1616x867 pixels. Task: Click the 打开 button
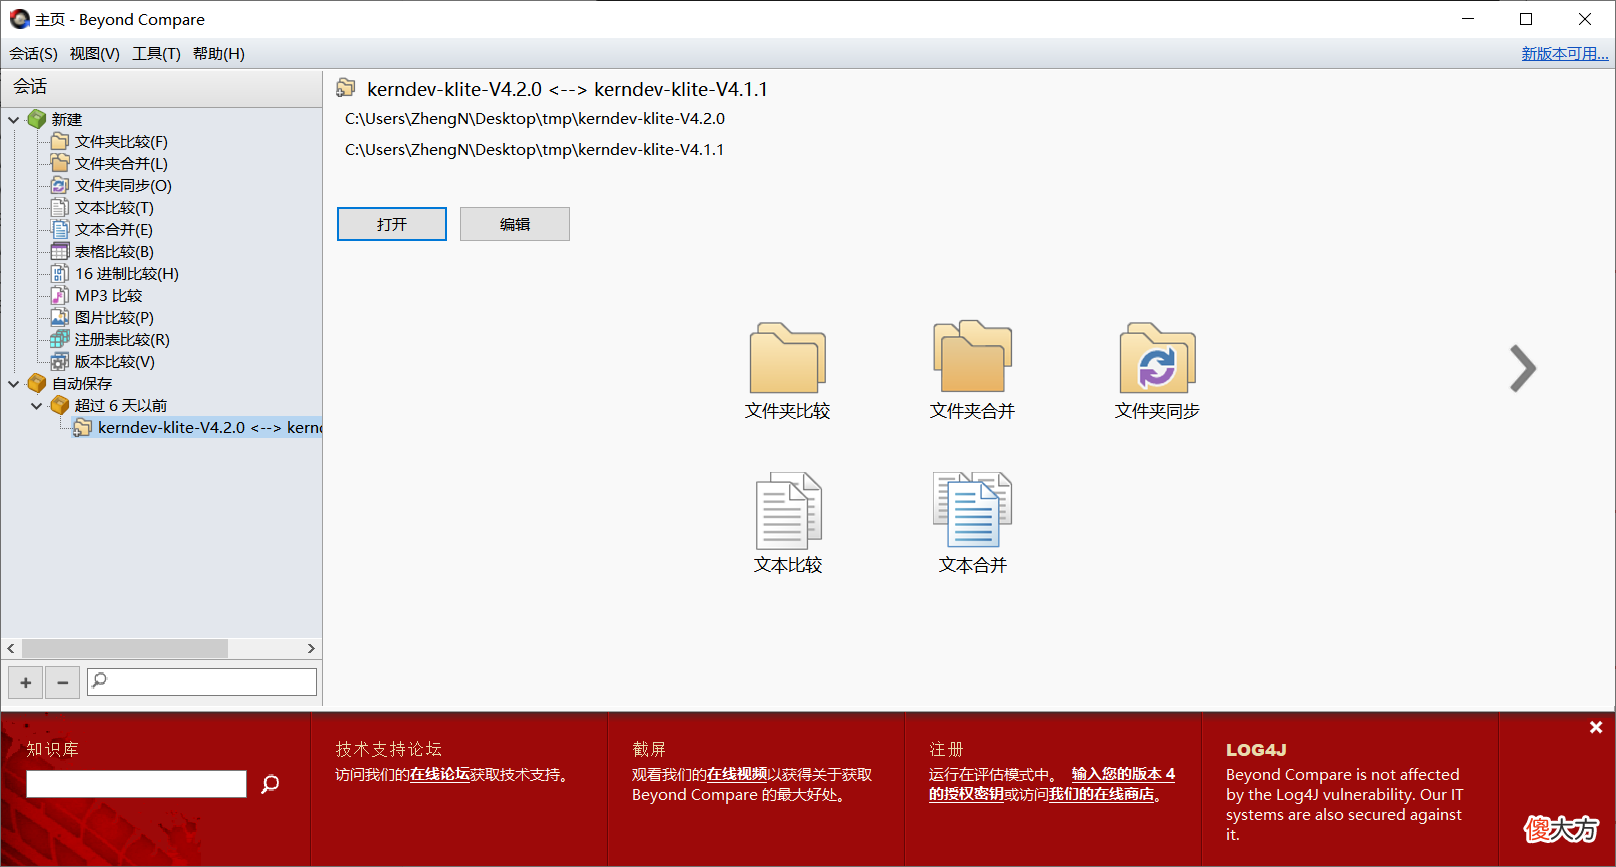pos(392,224)
